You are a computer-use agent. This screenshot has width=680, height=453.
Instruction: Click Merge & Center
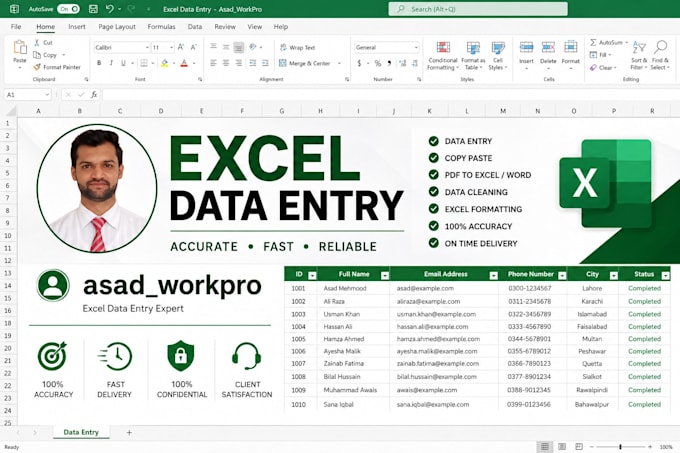[x=305, y=63]
